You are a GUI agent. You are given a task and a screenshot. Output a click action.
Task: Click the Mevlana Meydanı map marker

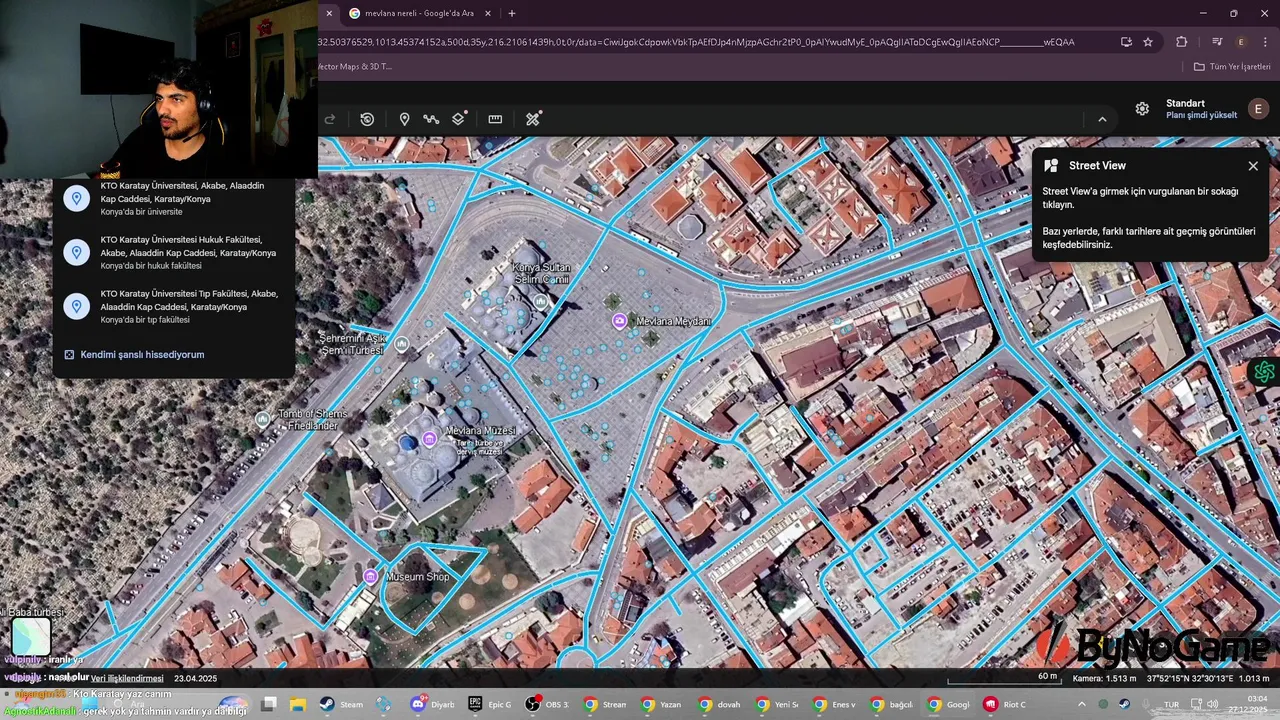click(620, 321)
